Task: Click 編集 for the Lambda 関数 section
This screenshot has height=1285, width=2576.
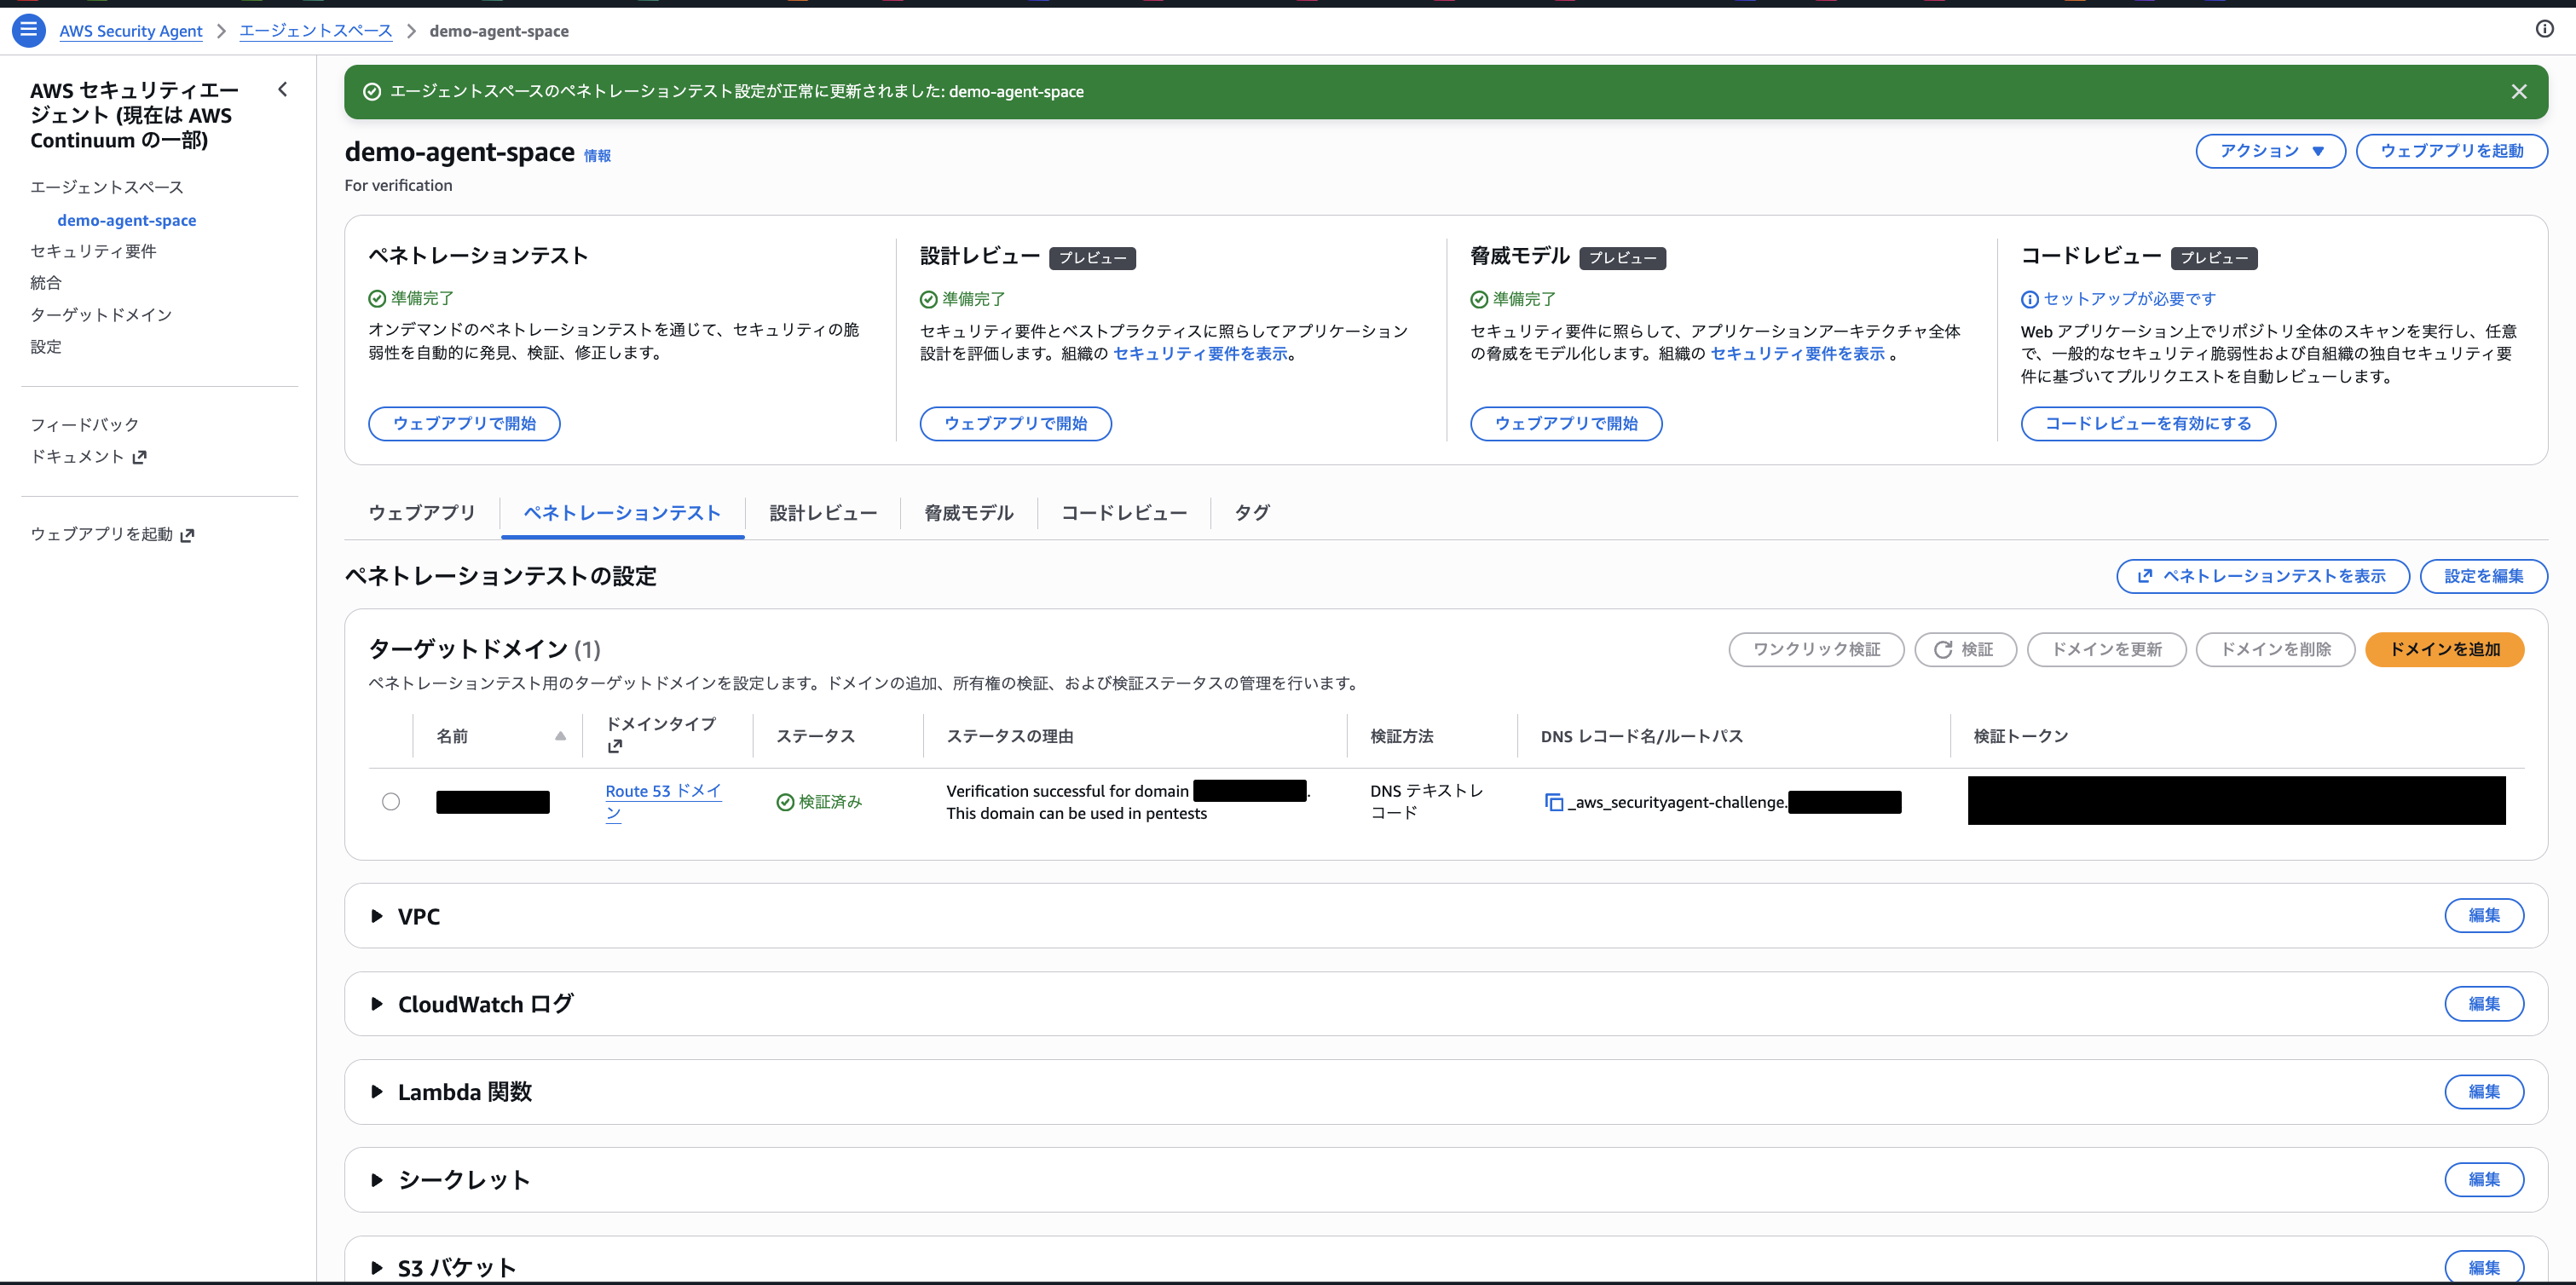Action: [2484, 1092]
